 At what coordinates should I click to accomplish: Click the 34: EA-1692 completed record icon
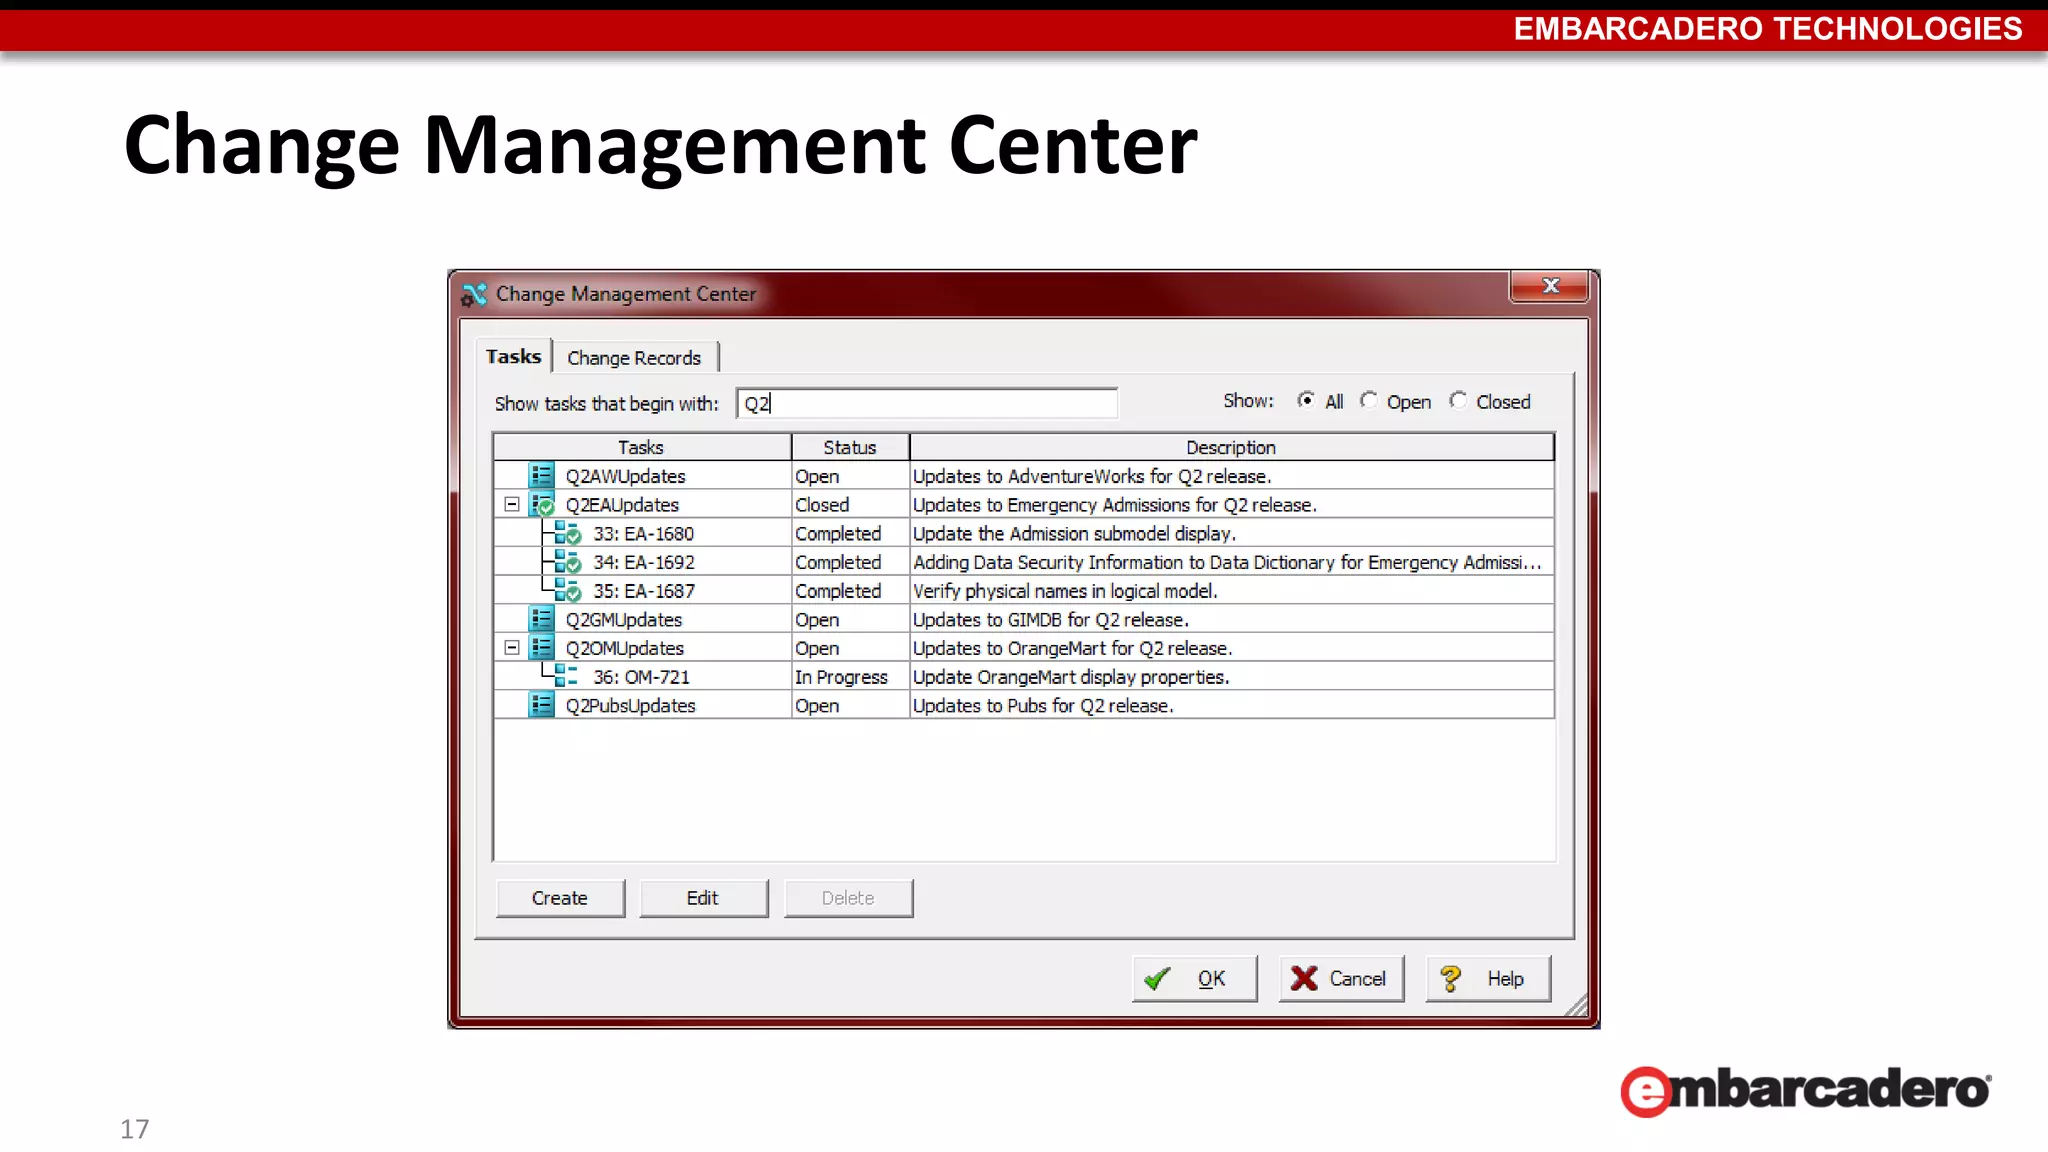point(567,562)
